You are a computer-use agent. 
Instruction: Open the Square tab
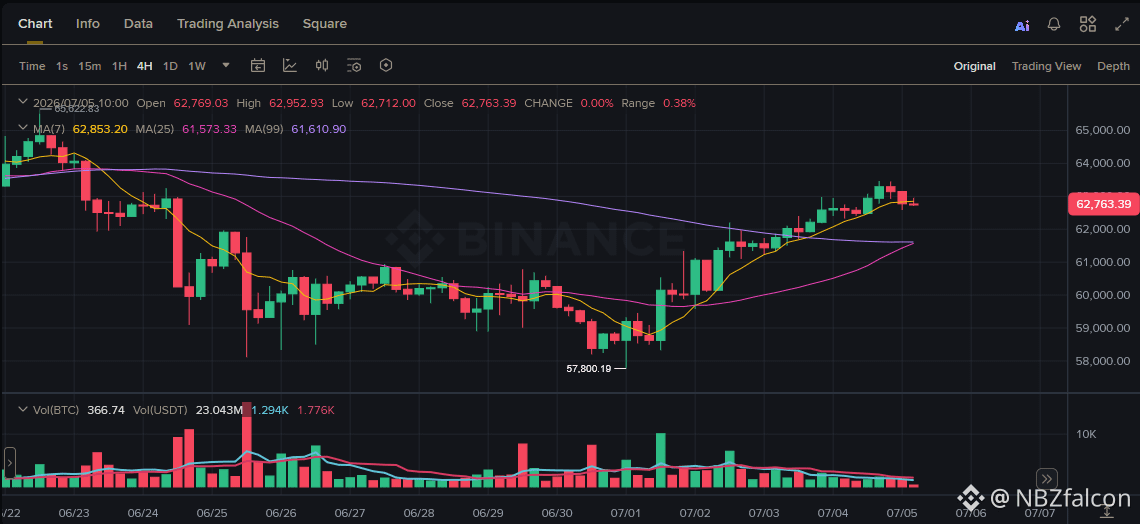tap(324, 23)
